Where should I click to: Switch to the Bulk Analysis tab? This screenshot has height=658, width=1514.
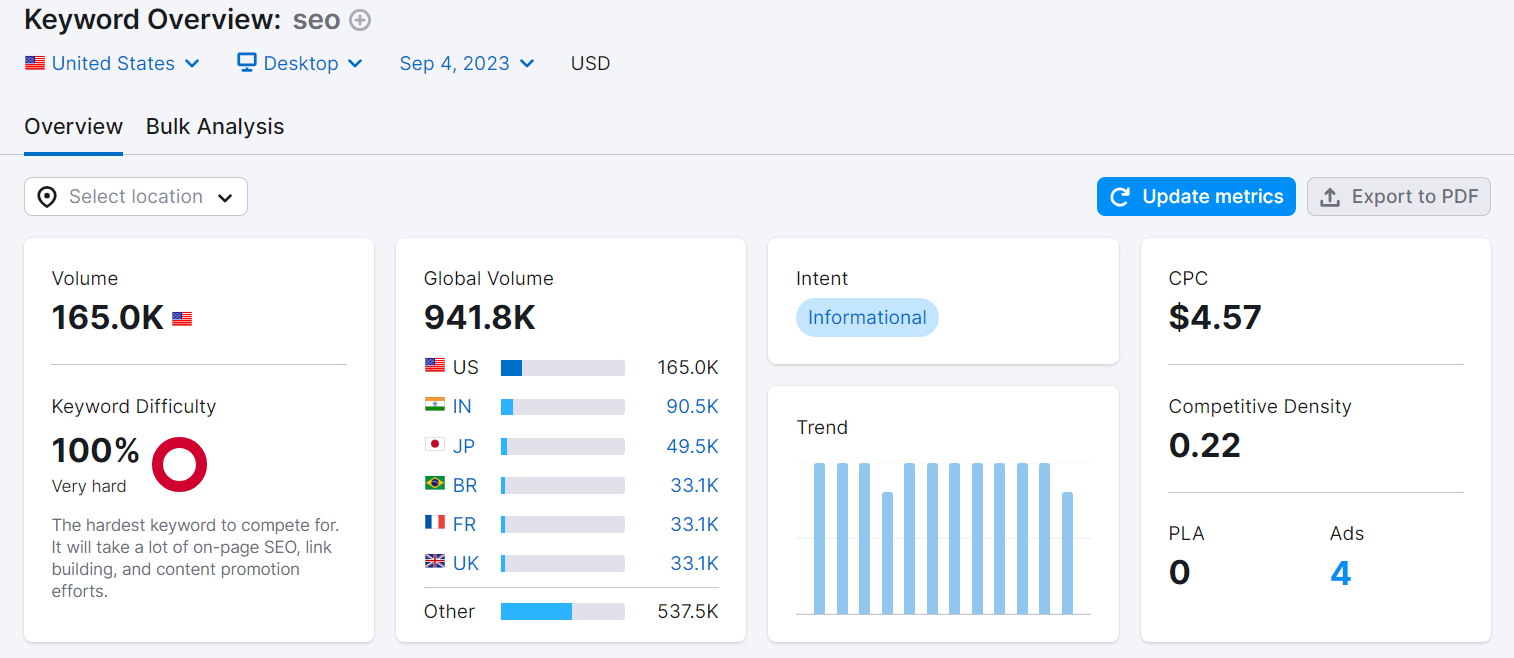[x=215, y=126]
